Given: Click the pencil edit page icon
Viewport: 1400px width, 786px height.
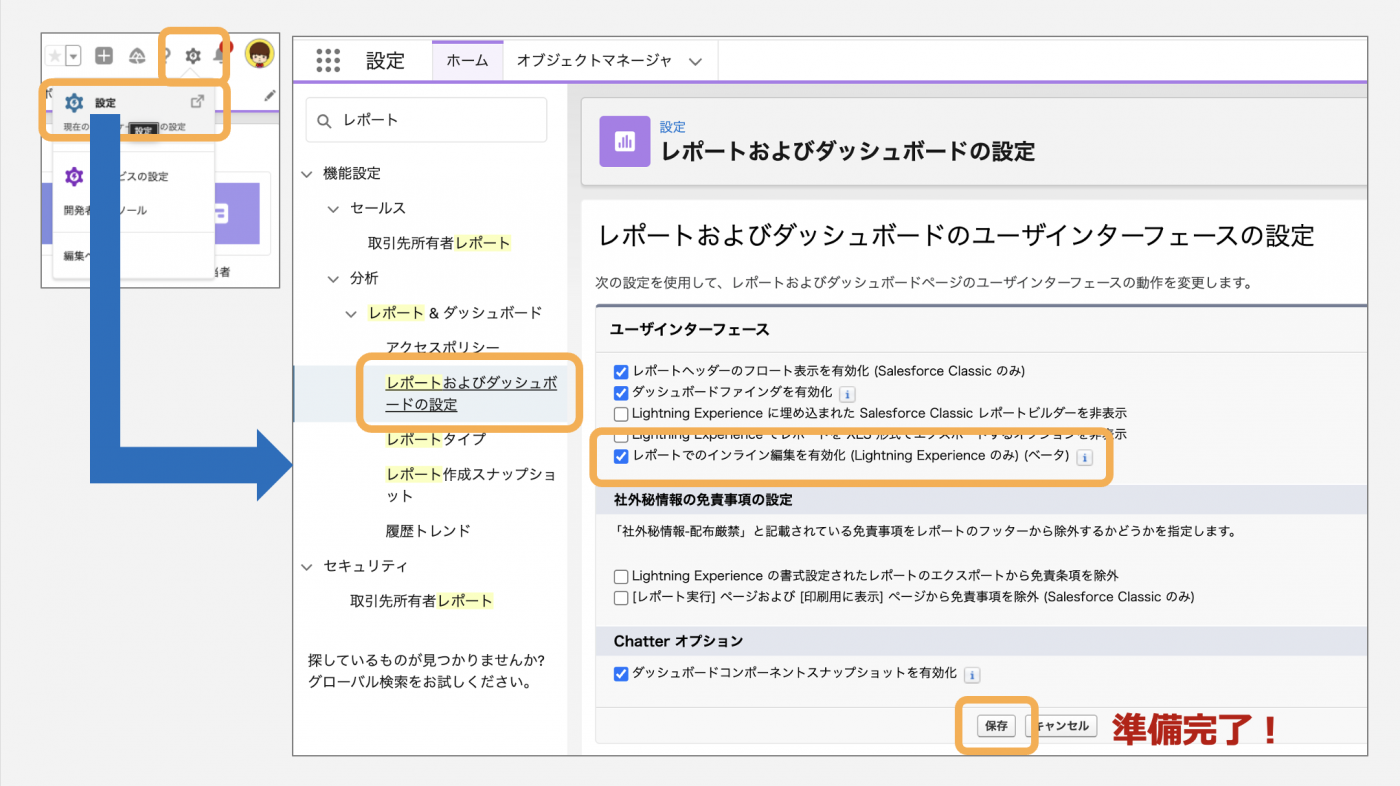Looking at the screenshot, I should (x=270, y=95).
